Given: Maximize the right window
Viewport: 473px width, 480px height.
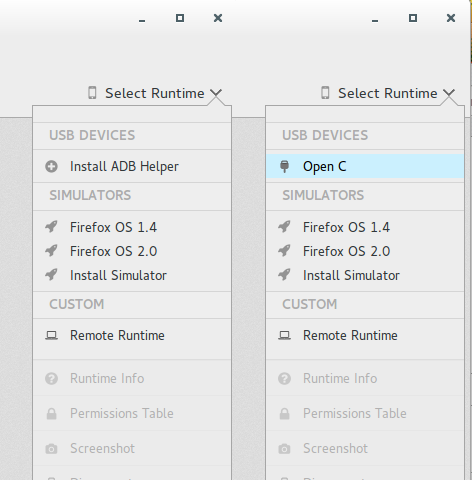Looking at the screenshot, I should (413, 18).
